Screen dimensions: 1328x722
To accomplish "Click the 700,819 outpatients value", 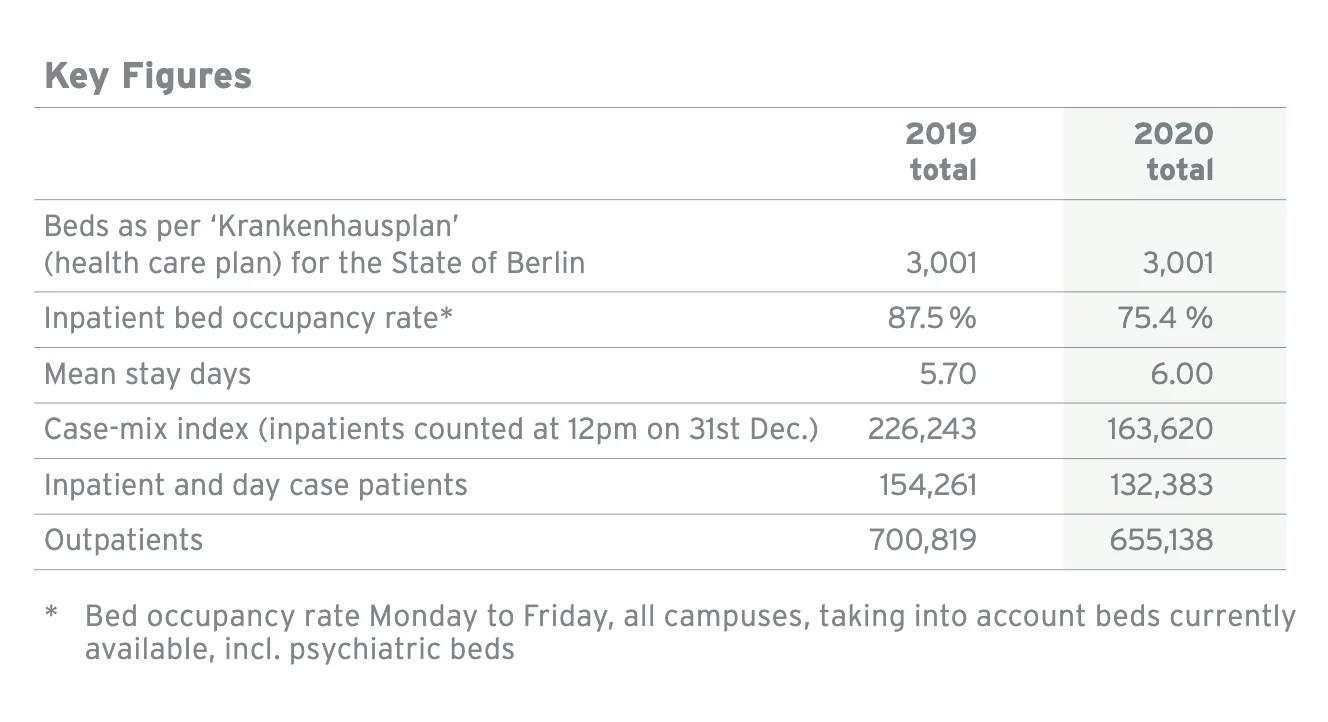I will (926, 540).
